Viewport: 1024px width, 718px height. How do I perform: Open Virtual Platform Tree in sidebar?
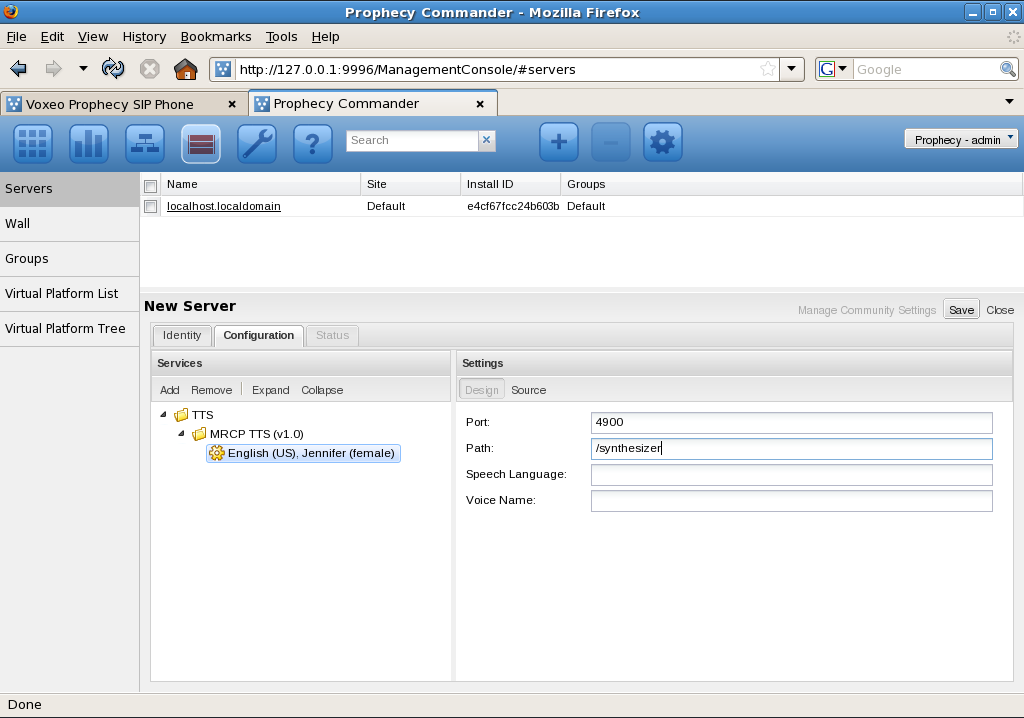[69, 329]
